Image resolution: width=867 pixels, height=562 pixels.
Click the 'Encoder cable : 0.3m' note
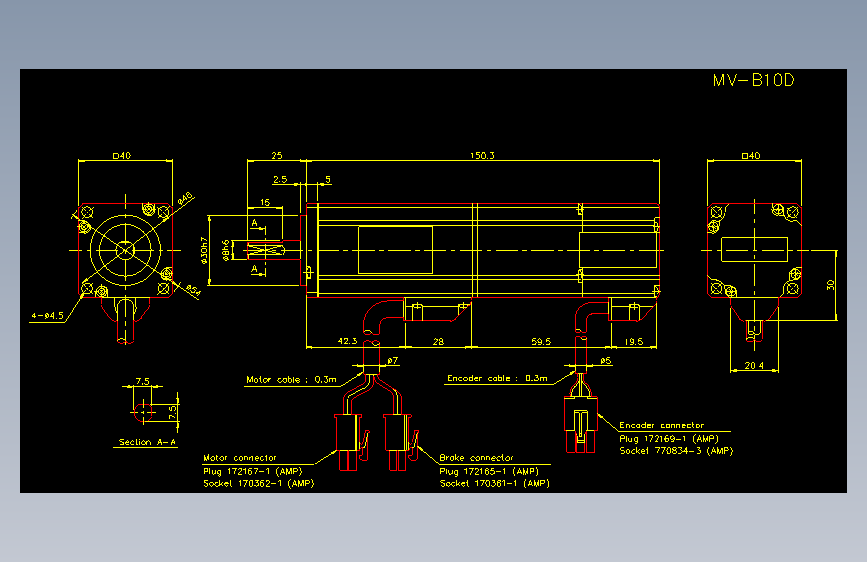click(497, 378)
